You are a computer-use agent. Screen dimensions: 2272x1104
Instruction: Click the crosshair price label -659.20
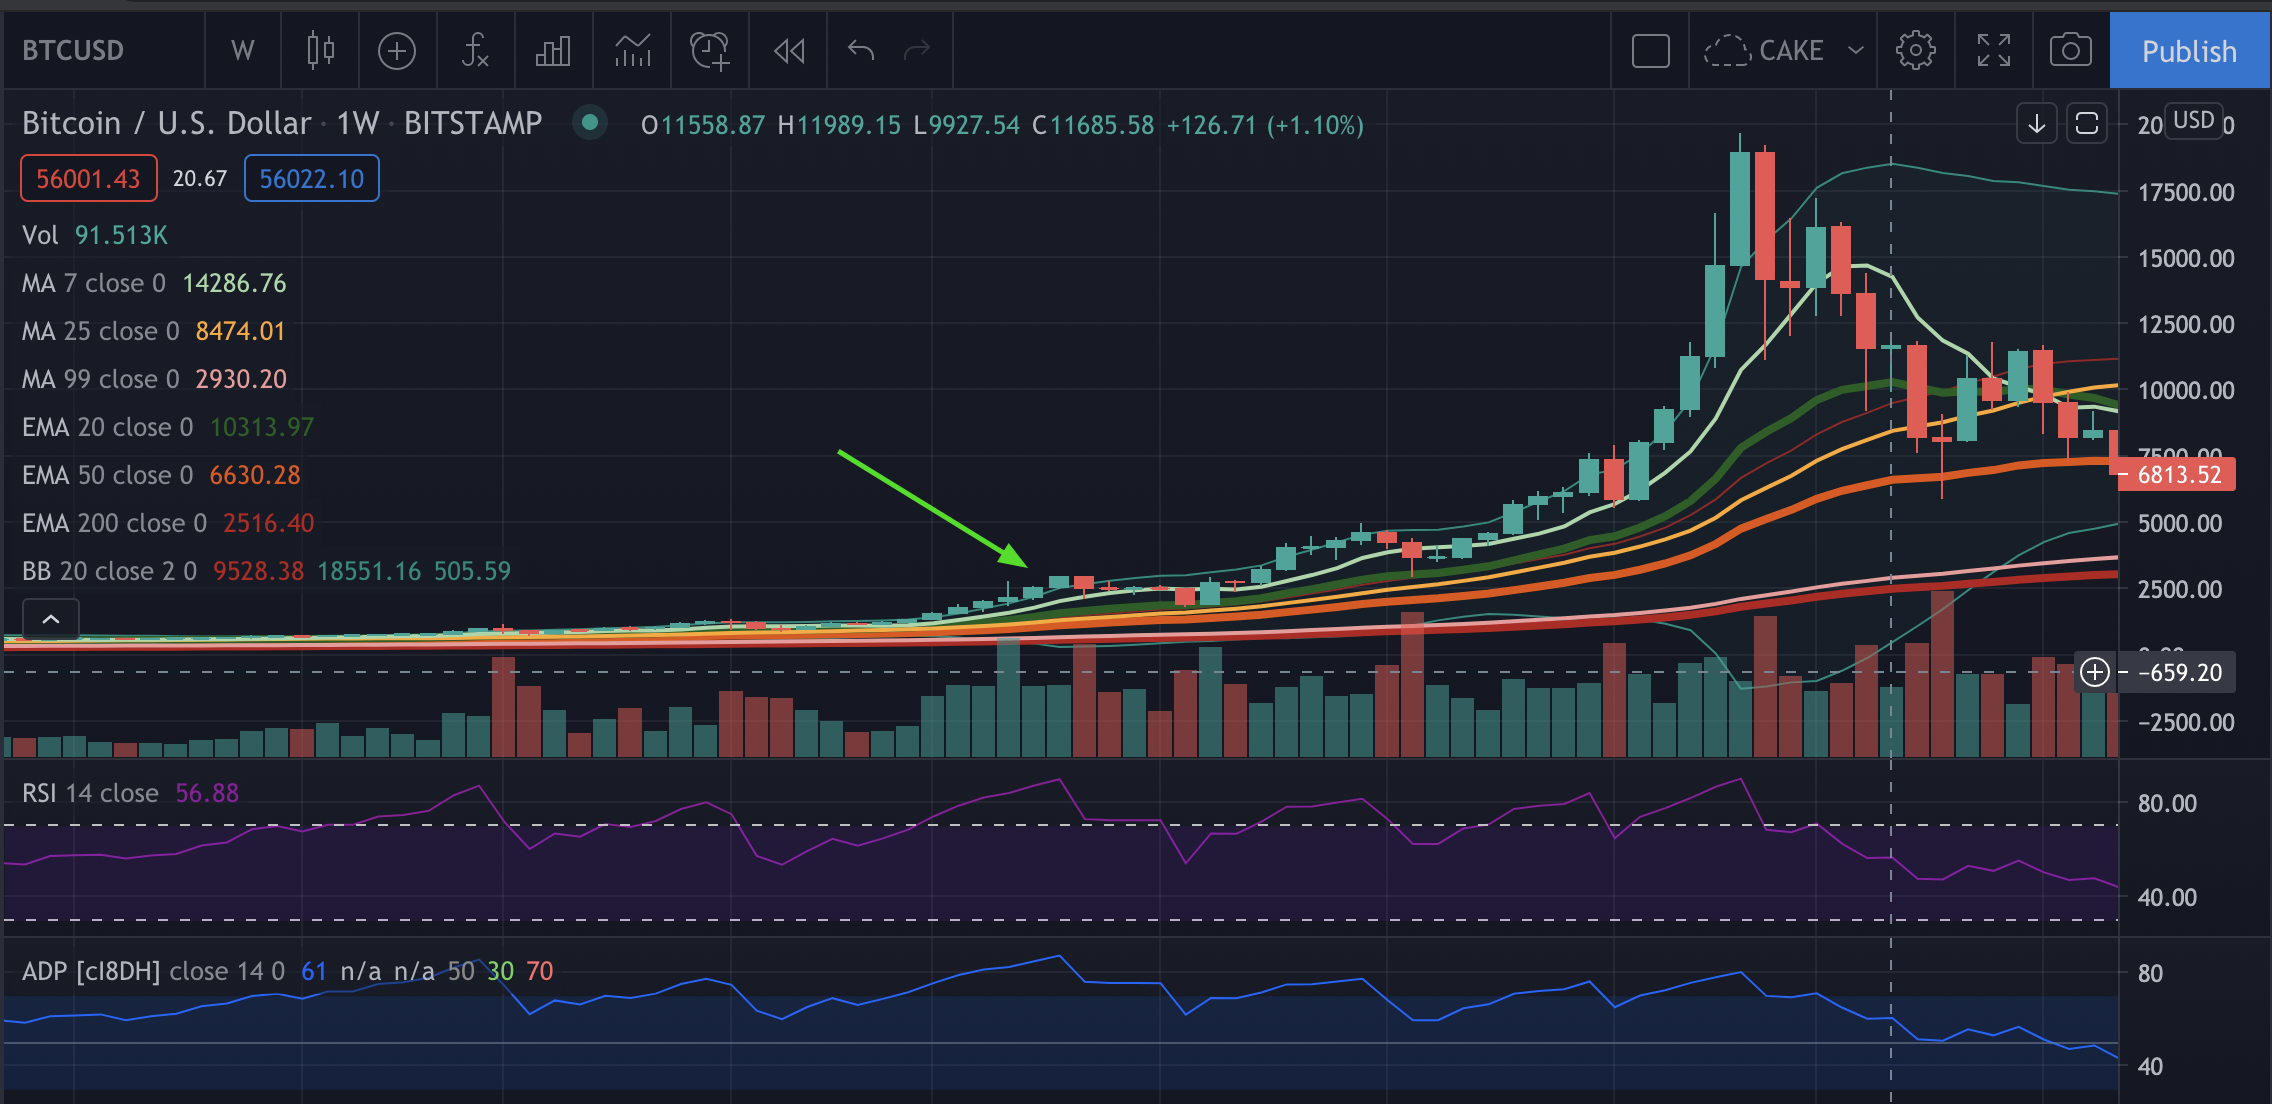(2179, 673)
